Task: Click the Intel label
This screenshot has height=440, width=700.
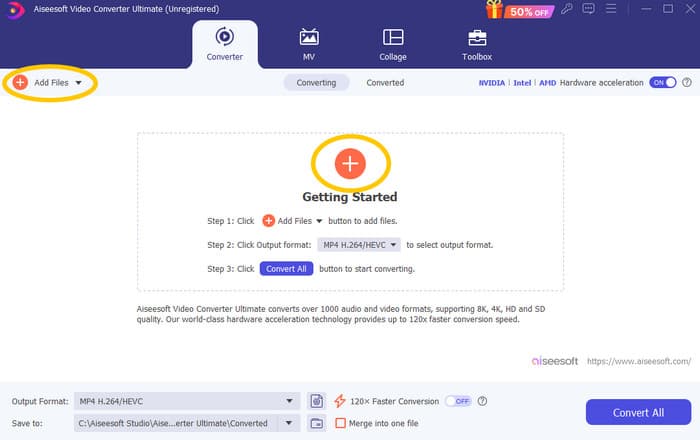Action: [x=522, y=83]
